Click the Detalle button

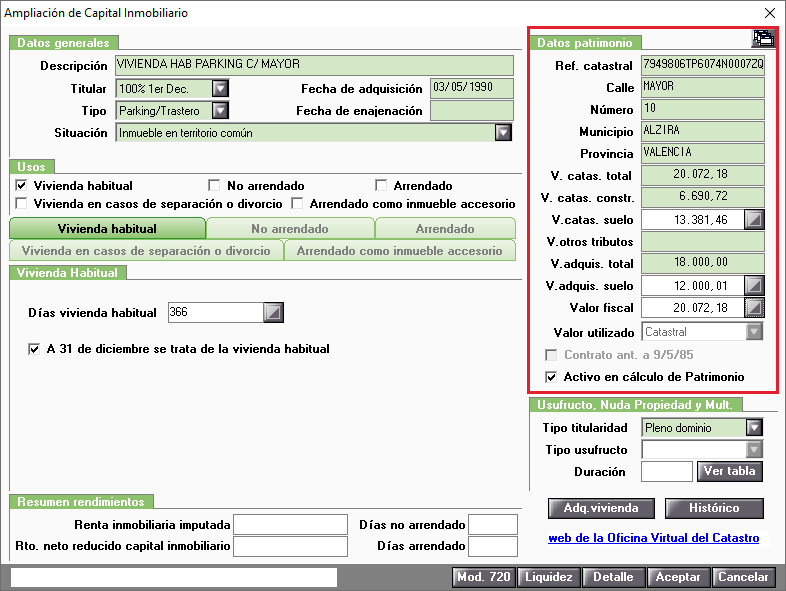(x=614, y=577)
